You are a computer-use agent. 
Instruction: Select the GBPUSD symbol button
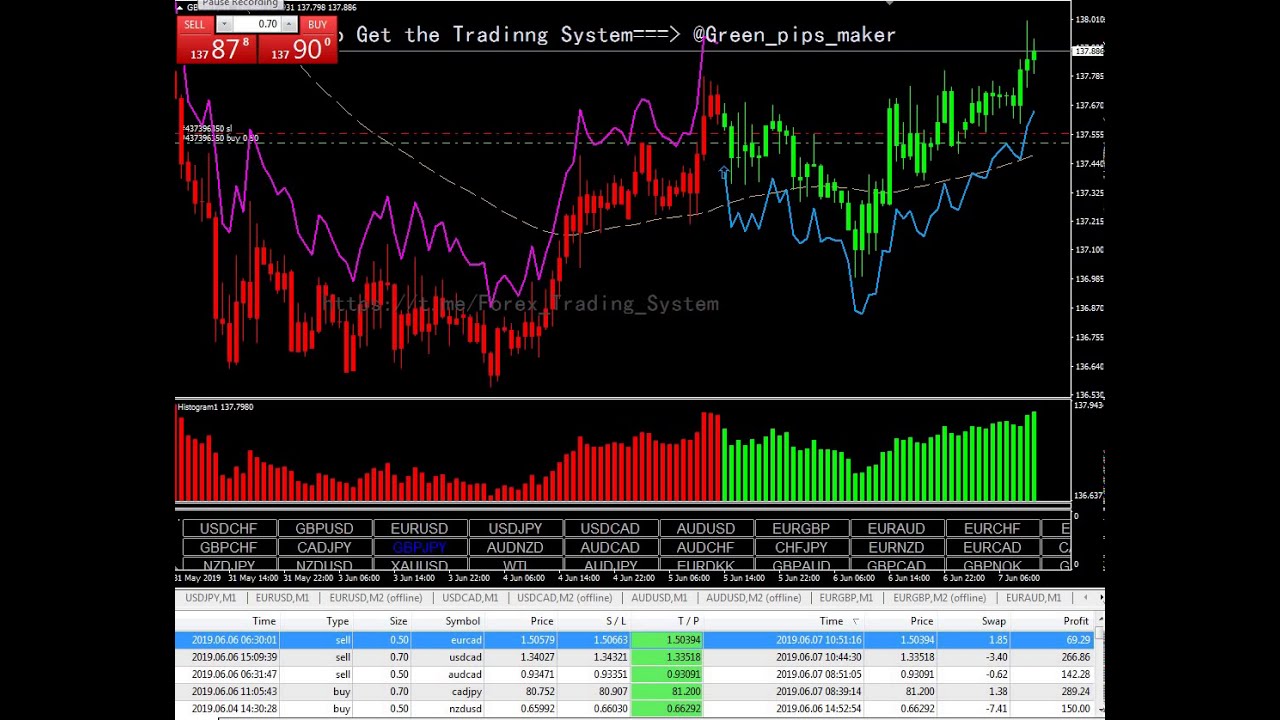(x=324, y=528)
